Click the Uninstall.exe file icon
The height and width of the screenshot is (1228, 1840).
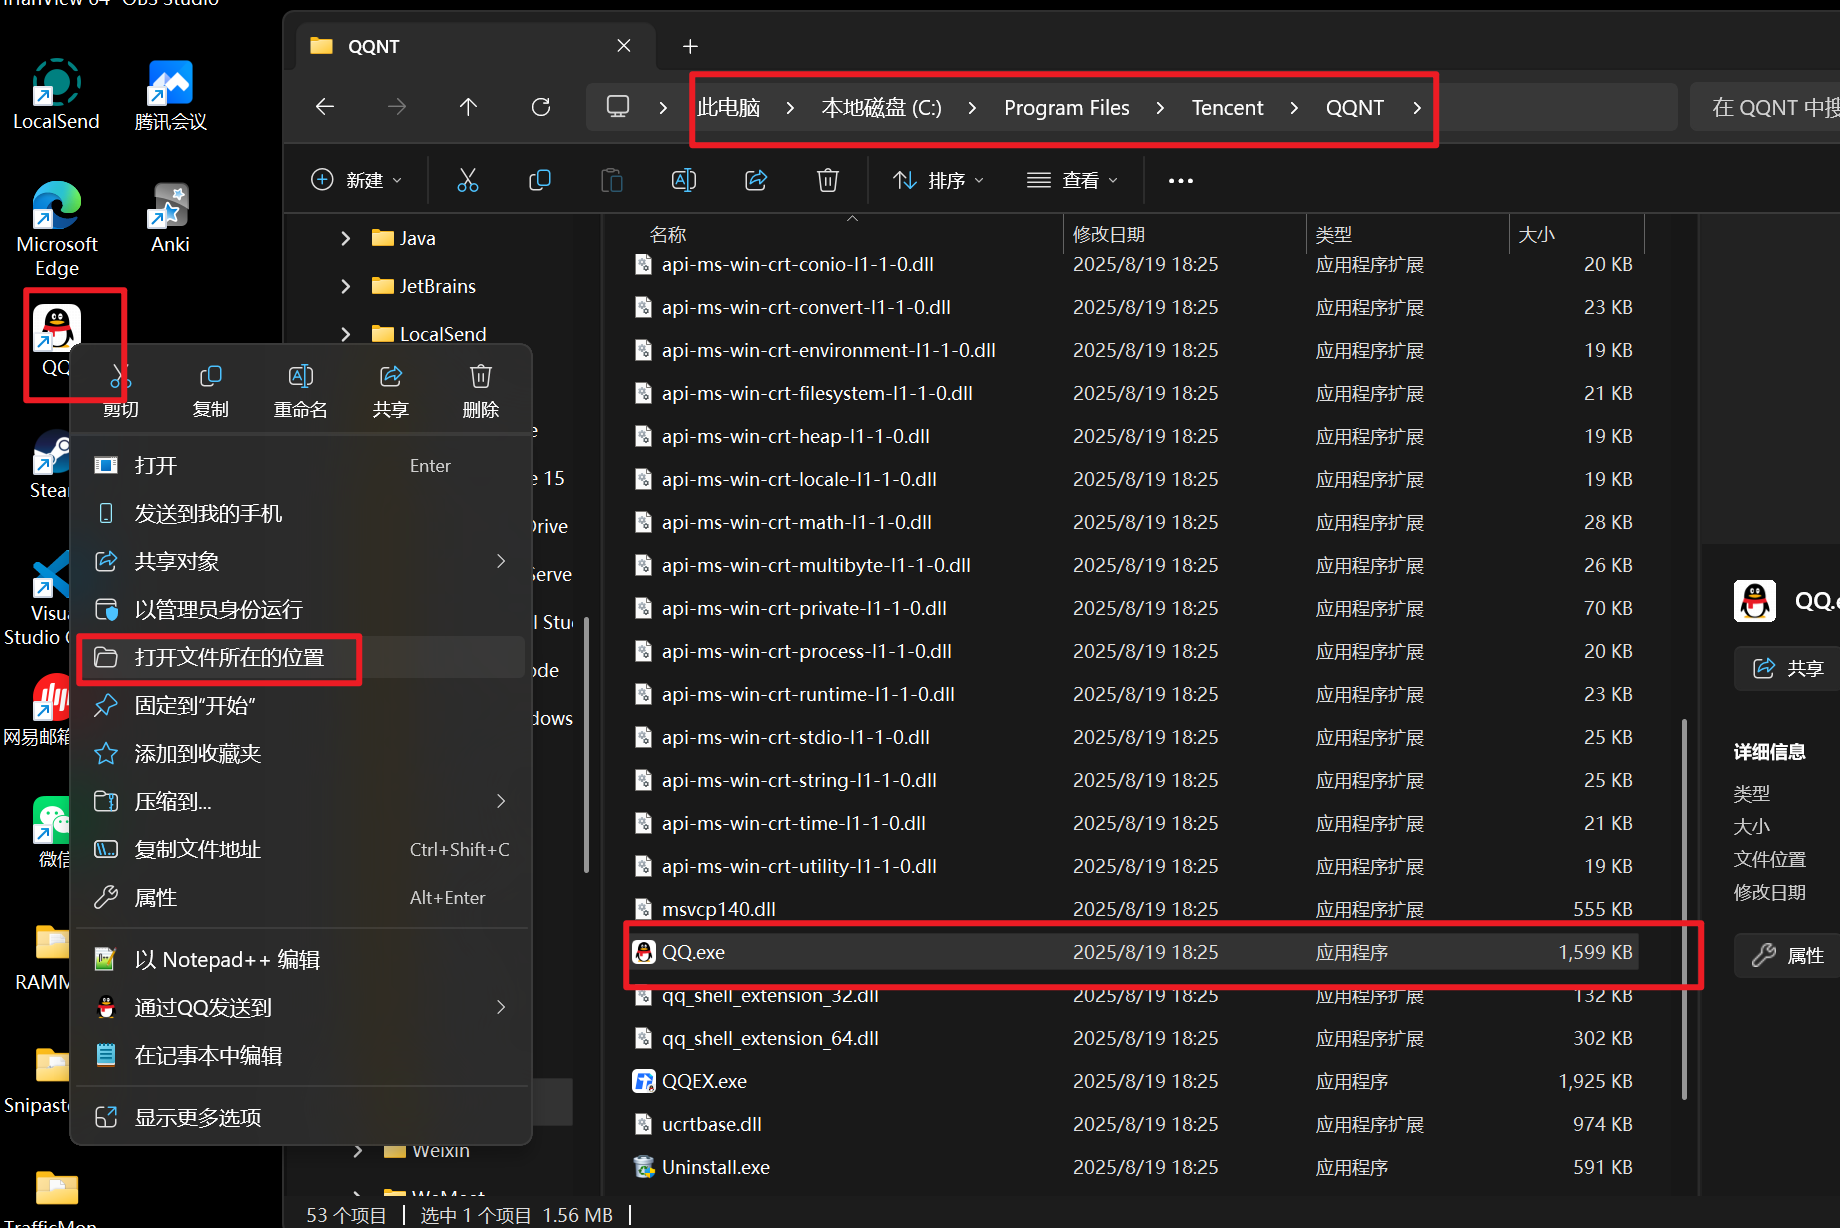pyautogui.click(x=644, y=1167)
